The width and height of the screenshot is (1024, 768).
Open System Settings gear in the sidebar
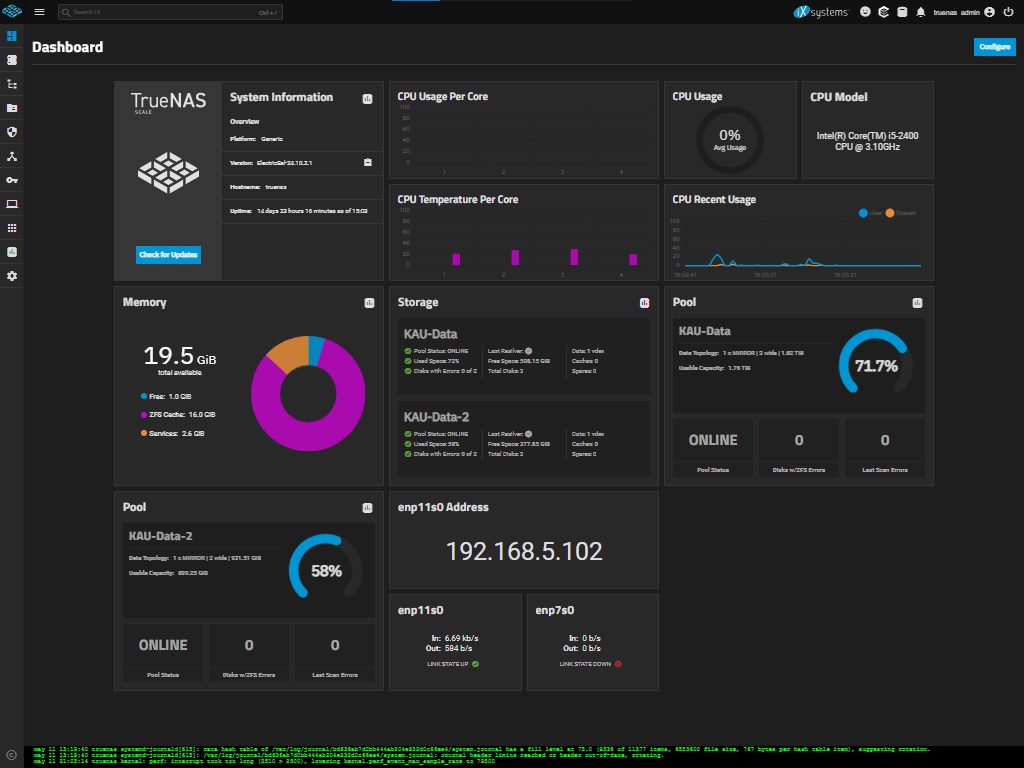pyautogui.click(x=12, y=276)
